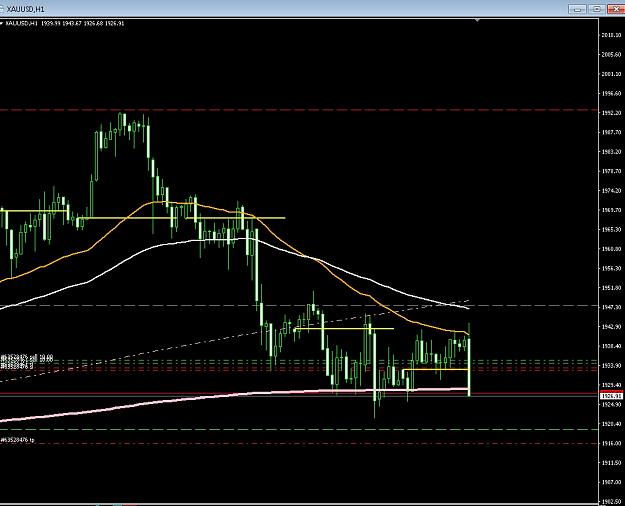This screenshot has height=506, width=625.
Task: Click the '#63528476 tp' order label
Action: click(x=18, y=440)
